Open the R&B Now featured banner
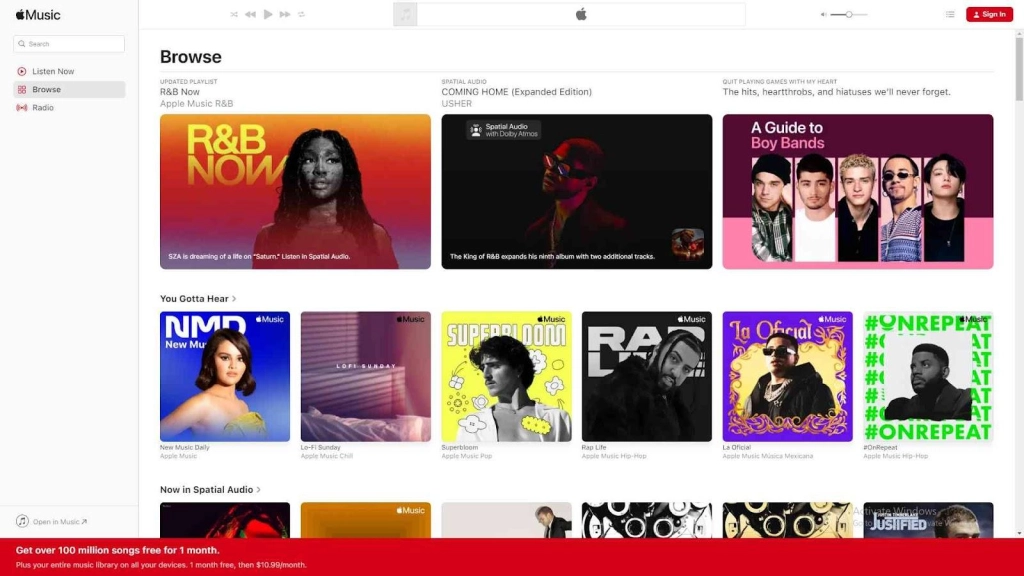Viewport: 1024px width, 576px height. [x=295, y=191]
